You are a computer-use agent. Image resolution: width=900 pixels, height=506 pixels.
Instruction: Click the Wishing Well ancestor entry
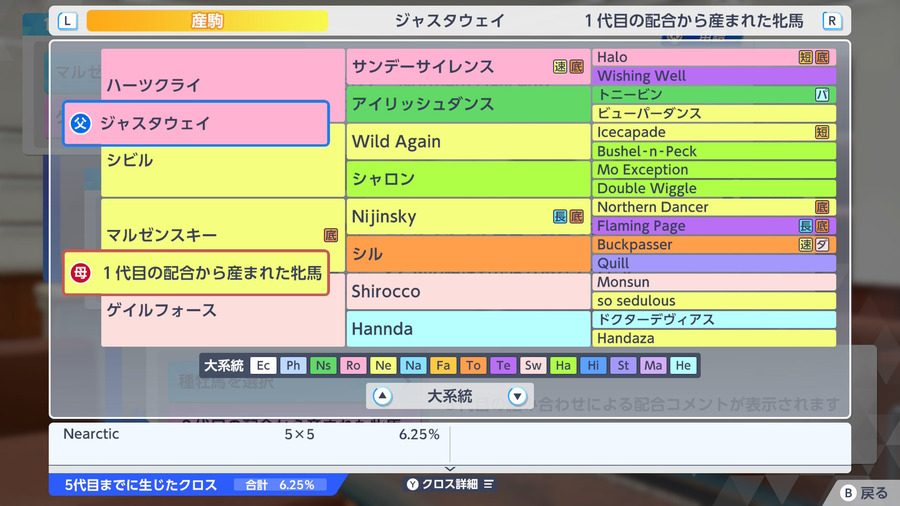[x=714, y=76]
